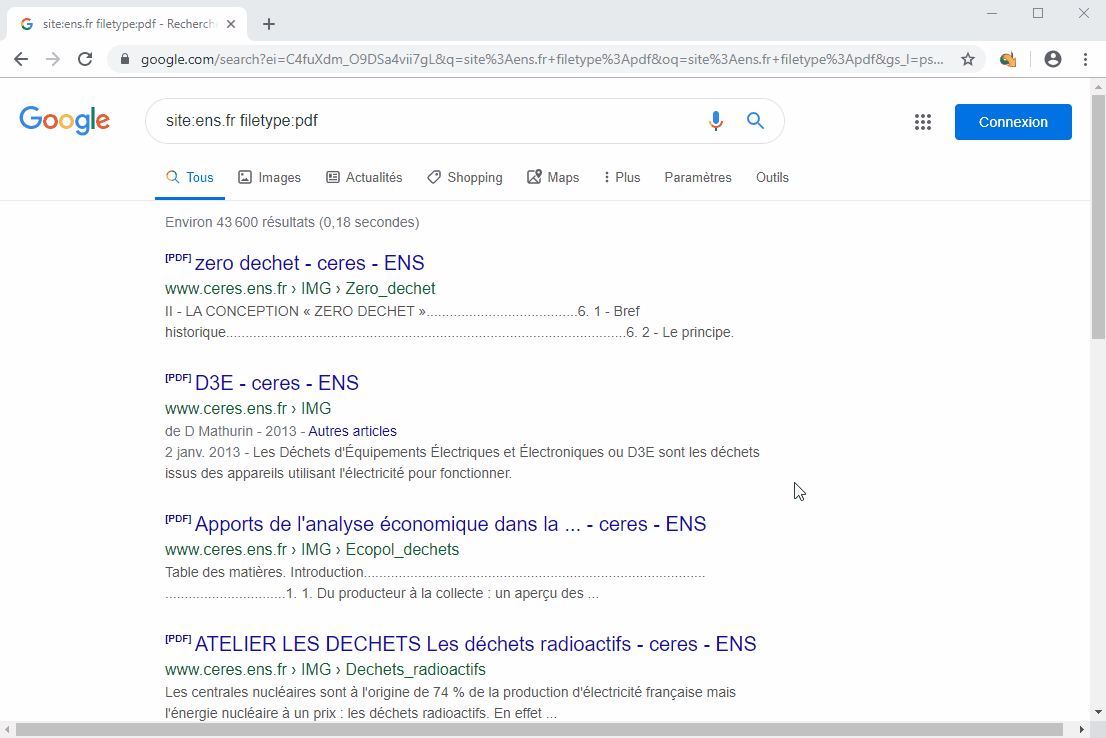
Task: Click the 'Autres articles' link
Action: pos(353,431)
